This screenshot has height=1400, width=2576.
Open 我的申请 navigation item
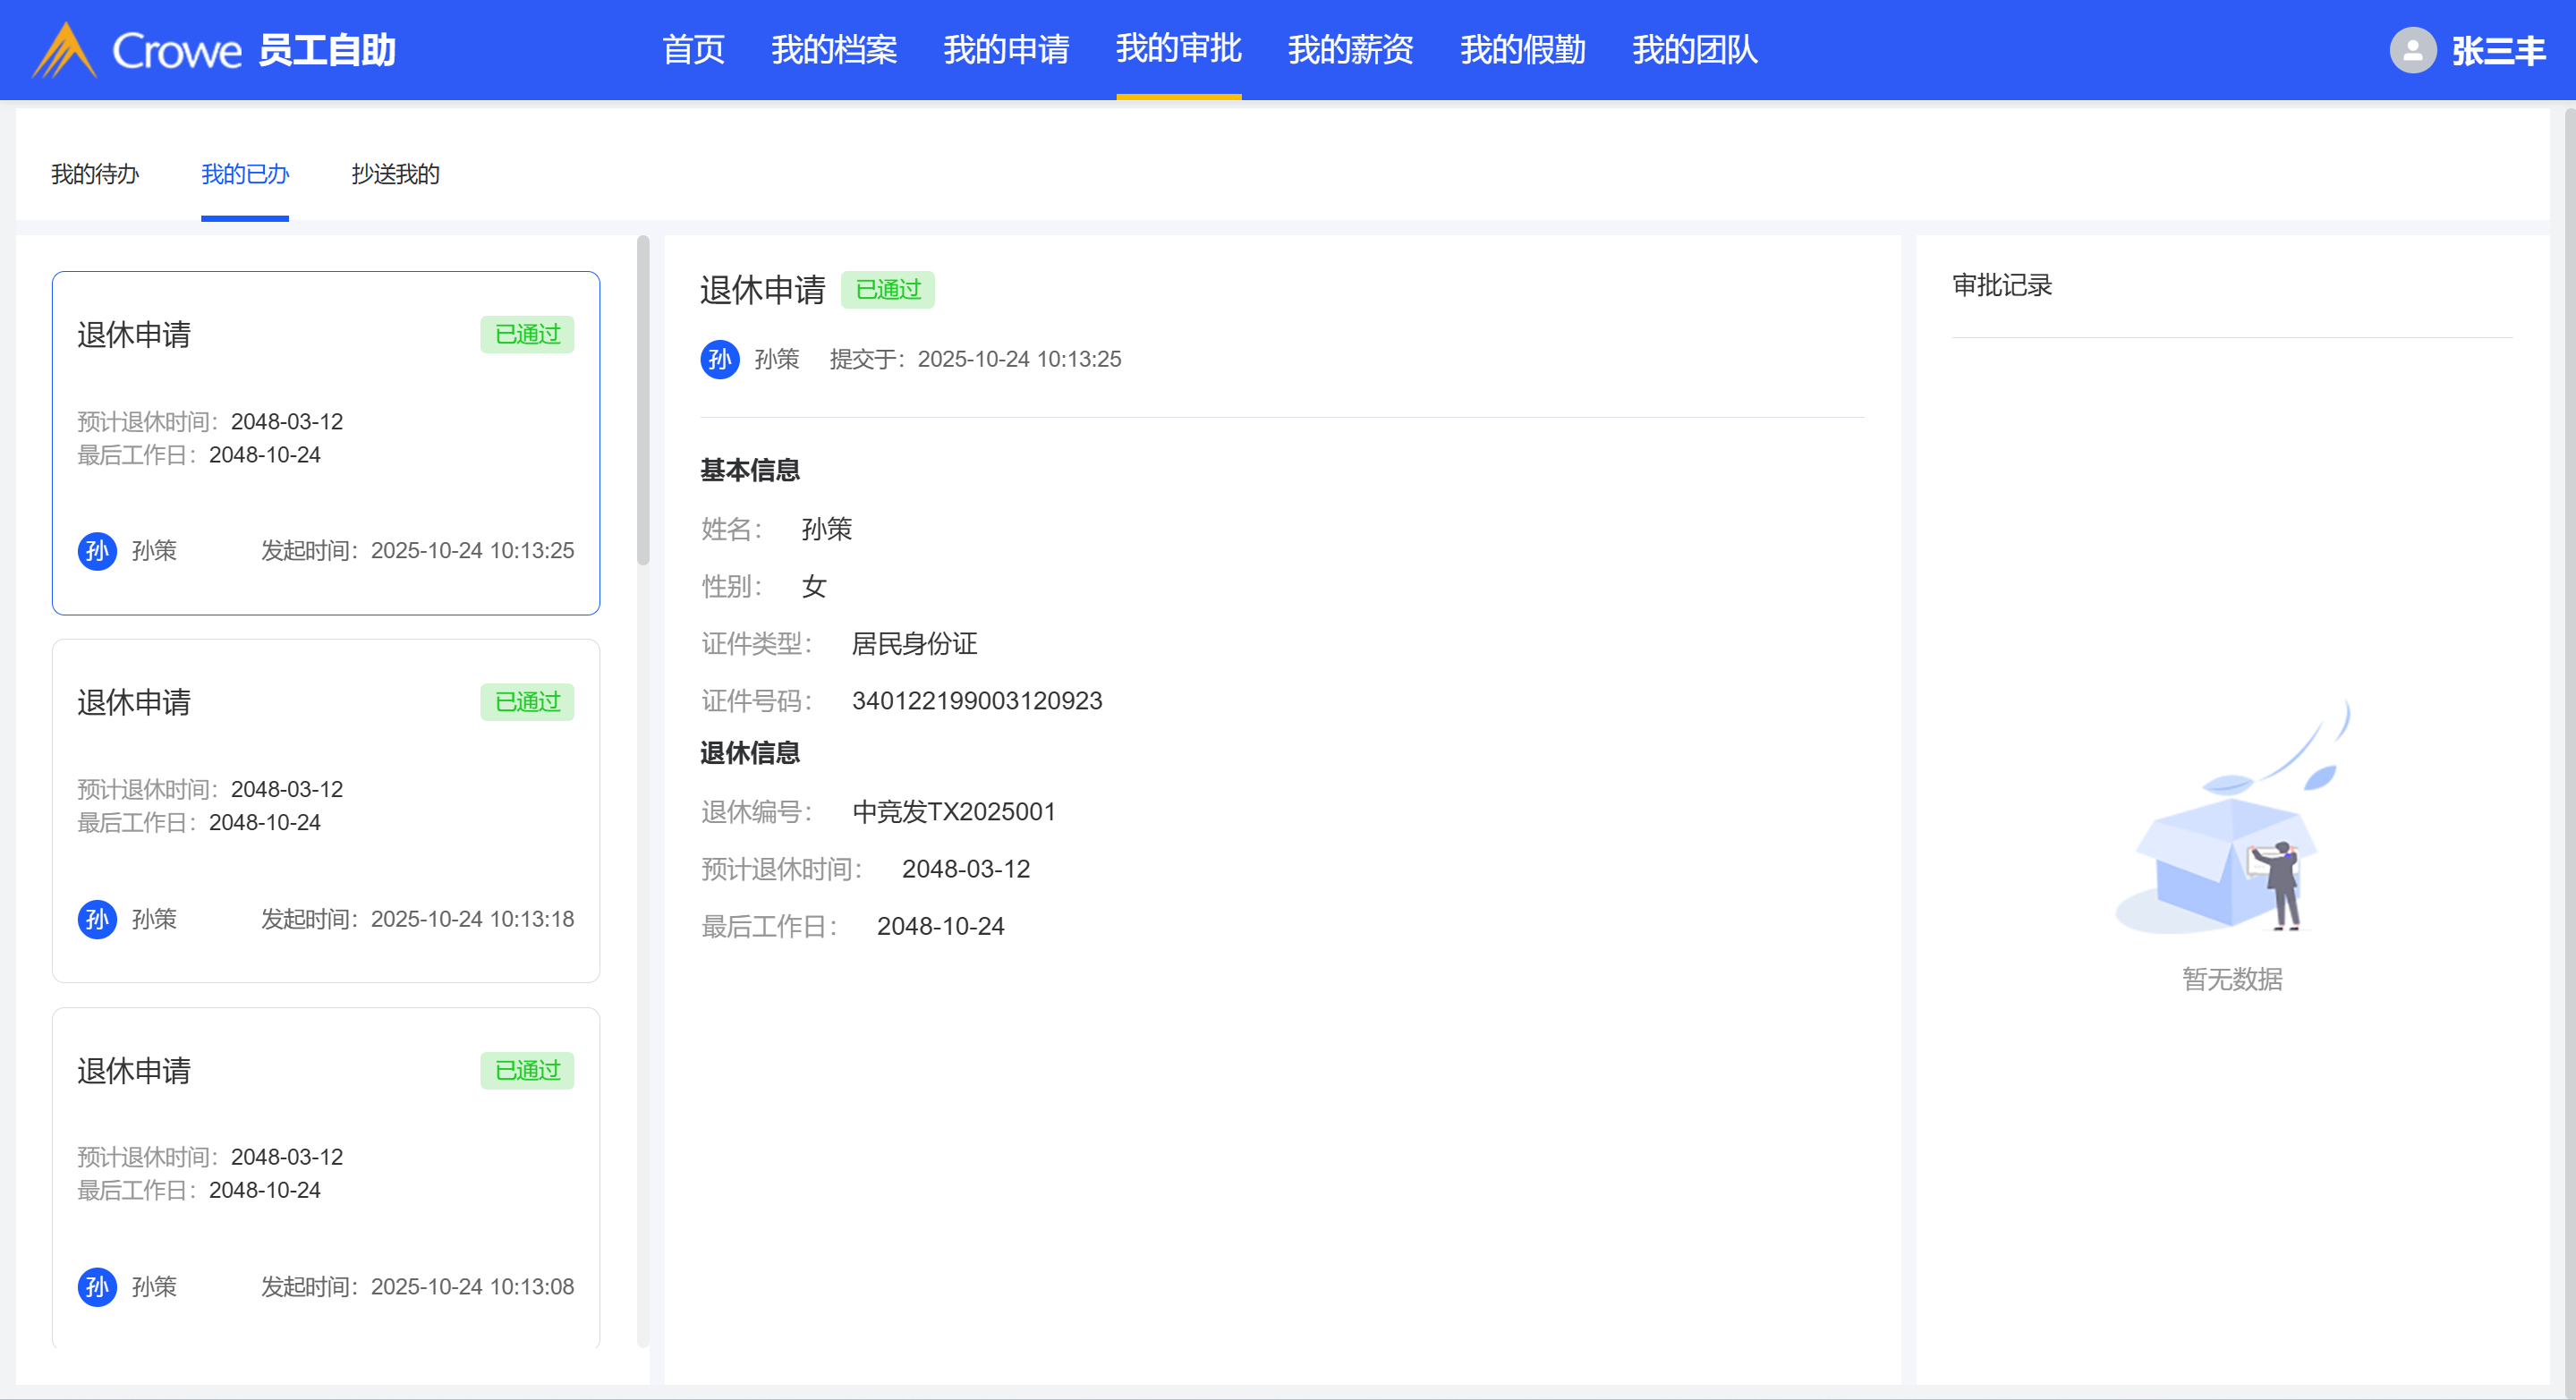1006,50
